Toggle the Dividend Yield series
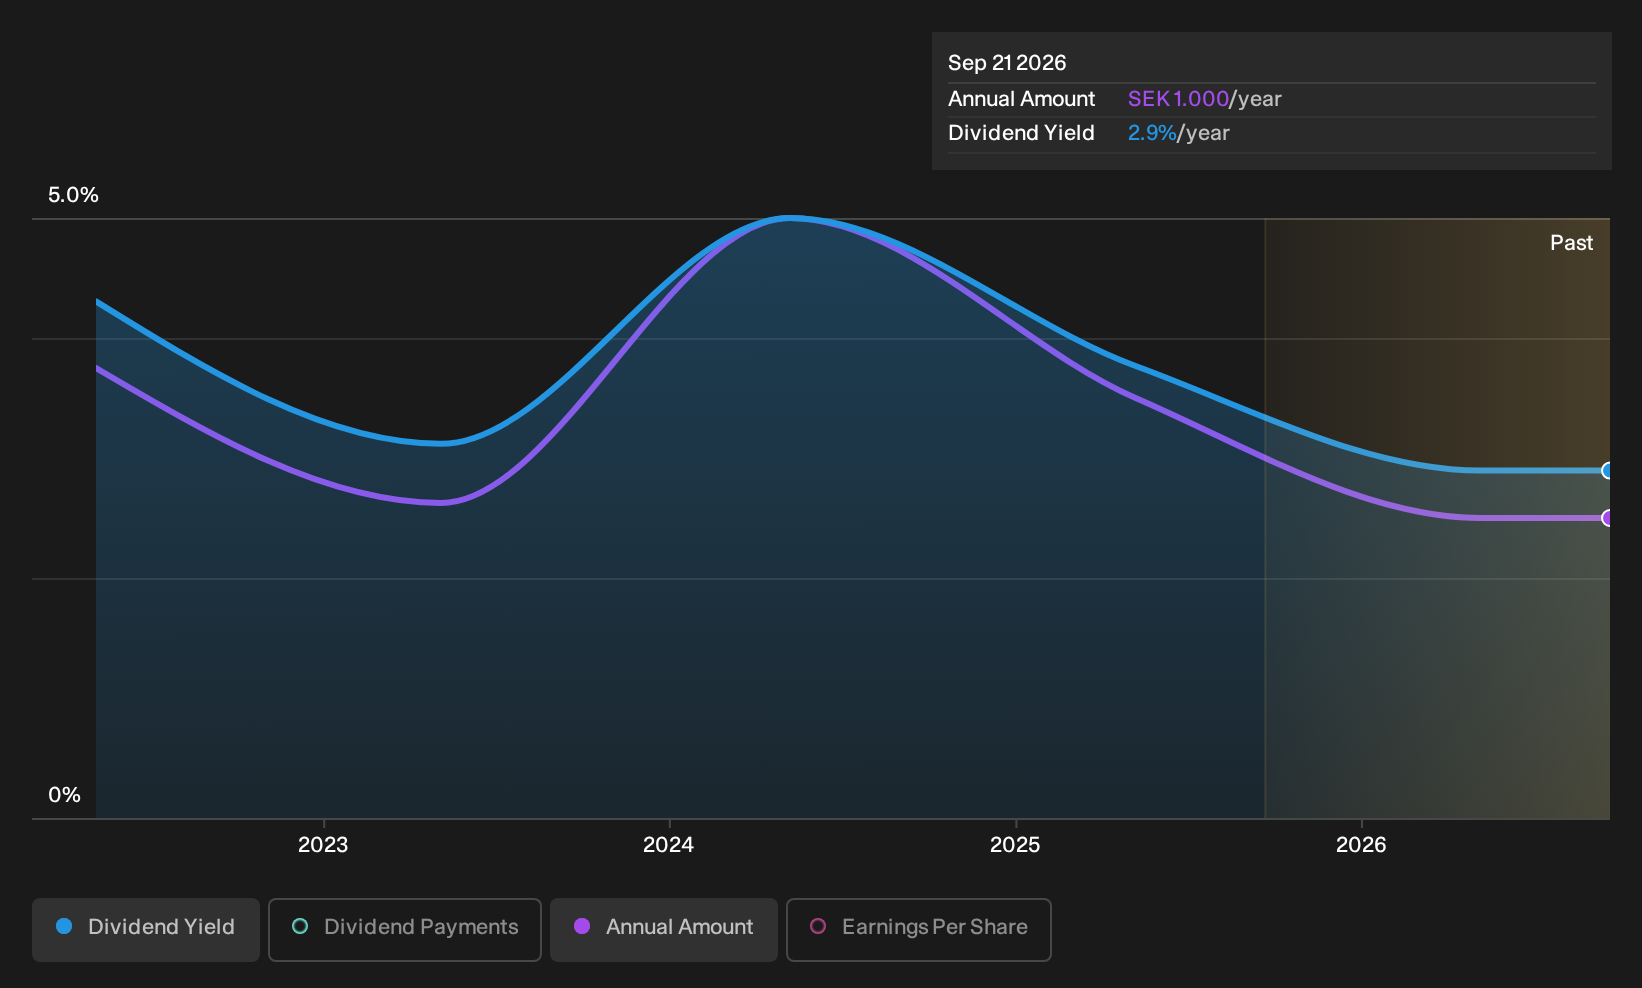This screenshot has height=988, width=1642. click(146, 929)
